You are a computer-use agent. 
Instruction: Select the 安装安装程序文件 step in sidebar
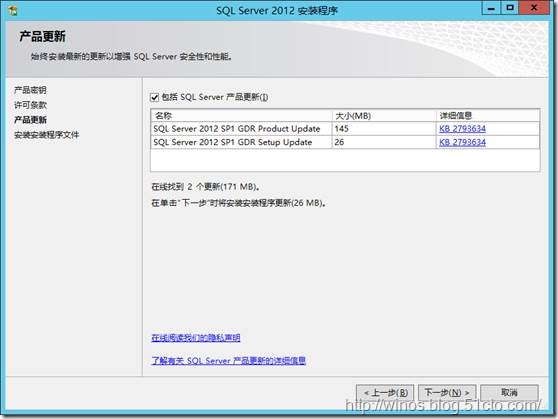(47, 135)
